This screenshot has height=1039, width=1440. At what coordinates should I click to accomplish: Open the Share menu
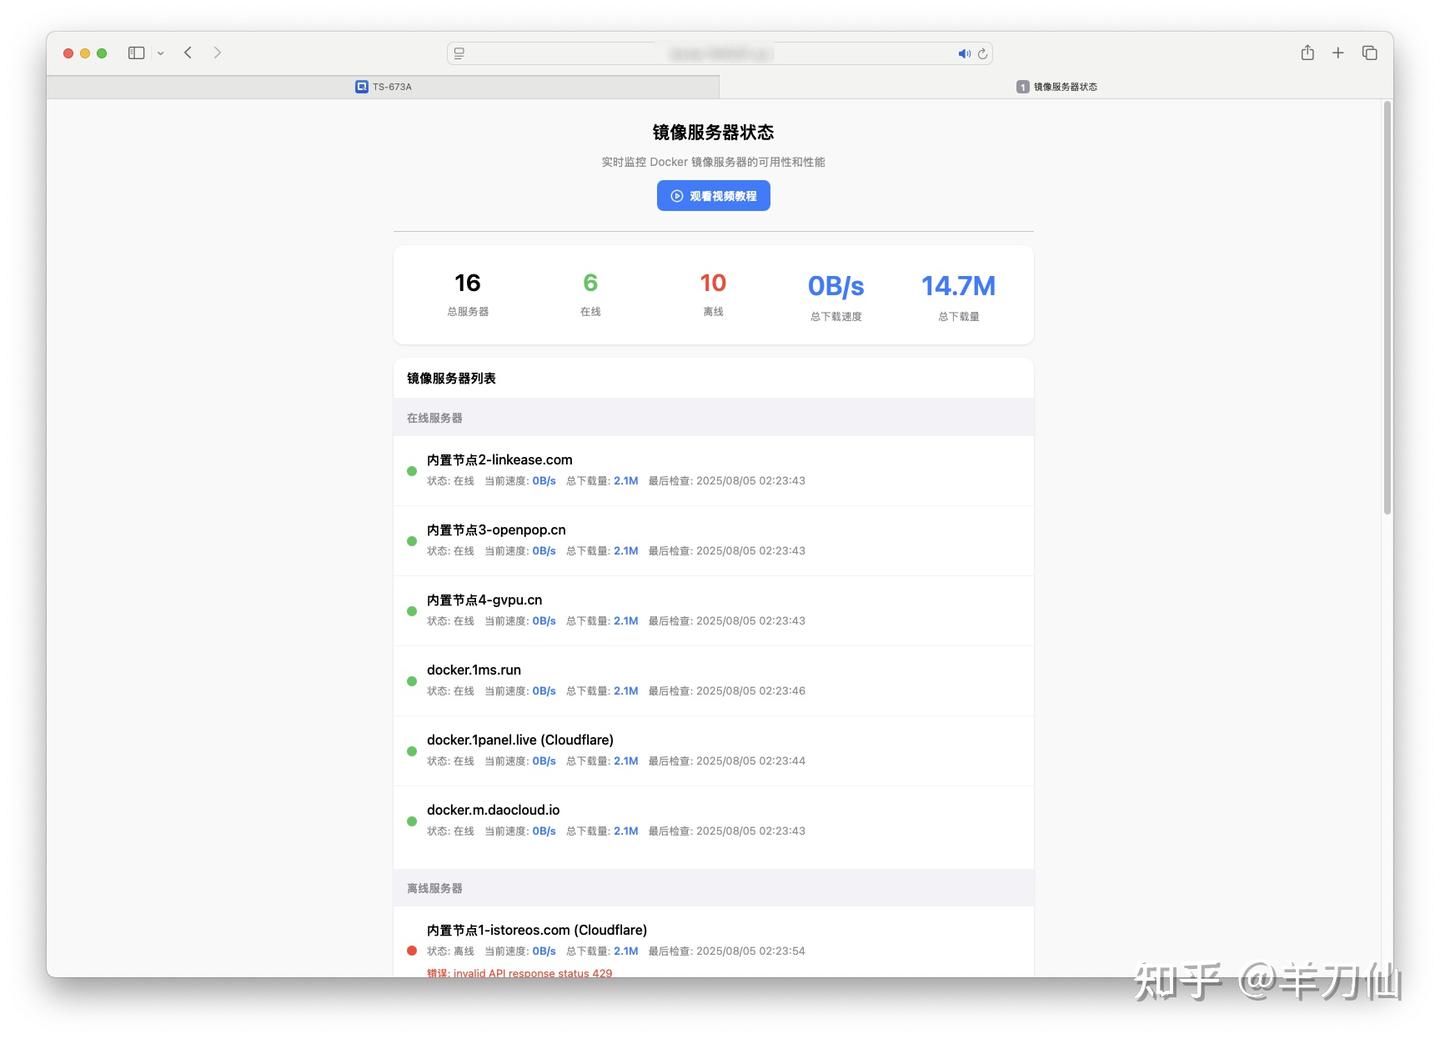coord(1307,52)
